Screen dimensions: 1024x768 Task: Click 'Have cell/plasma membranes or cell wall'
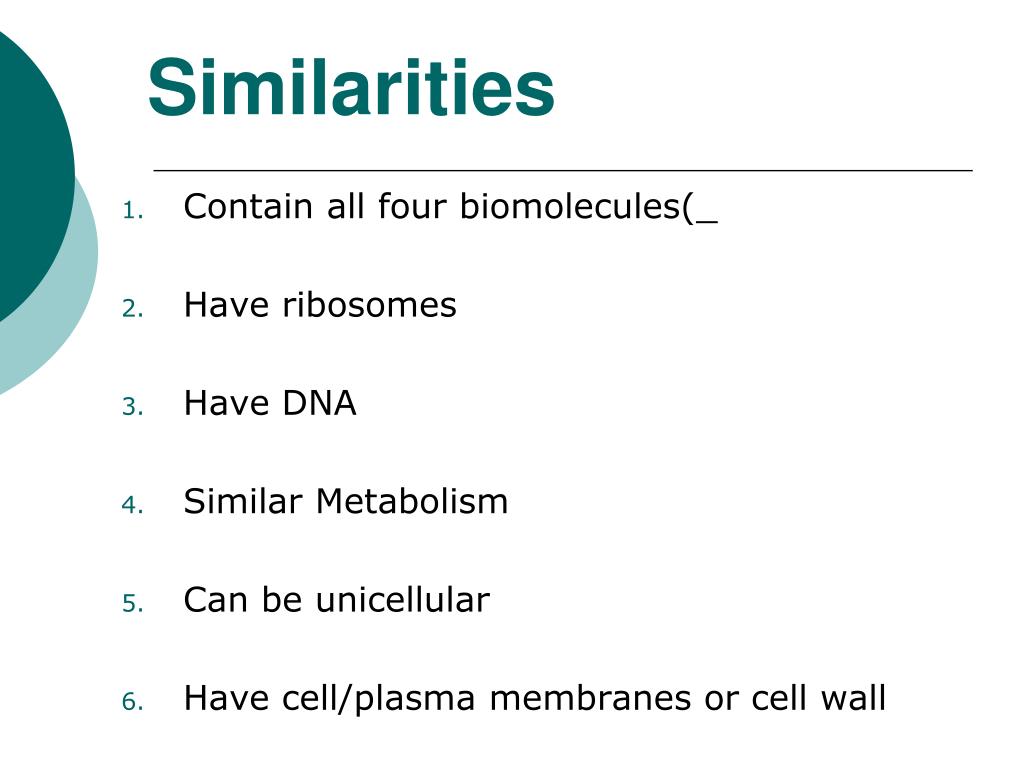535,699
